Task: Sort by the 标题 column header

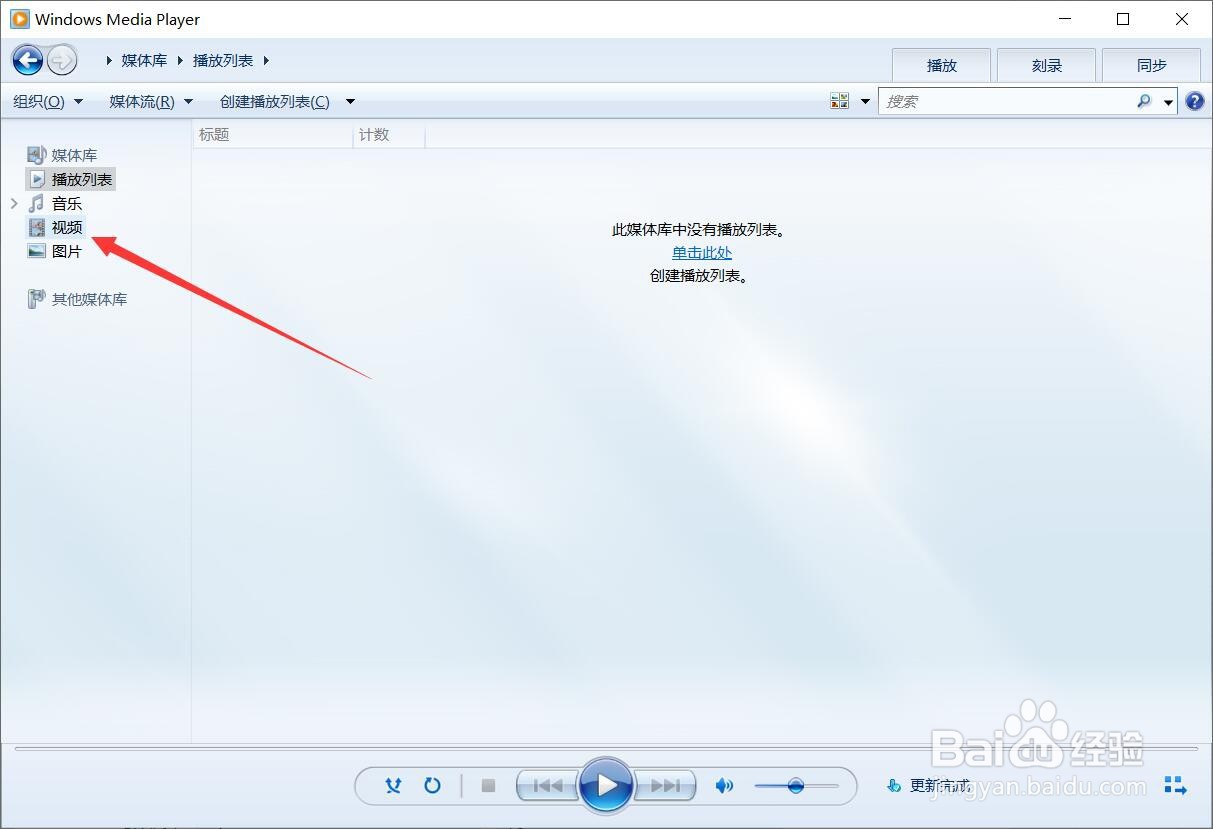Action: coord(272,135)
